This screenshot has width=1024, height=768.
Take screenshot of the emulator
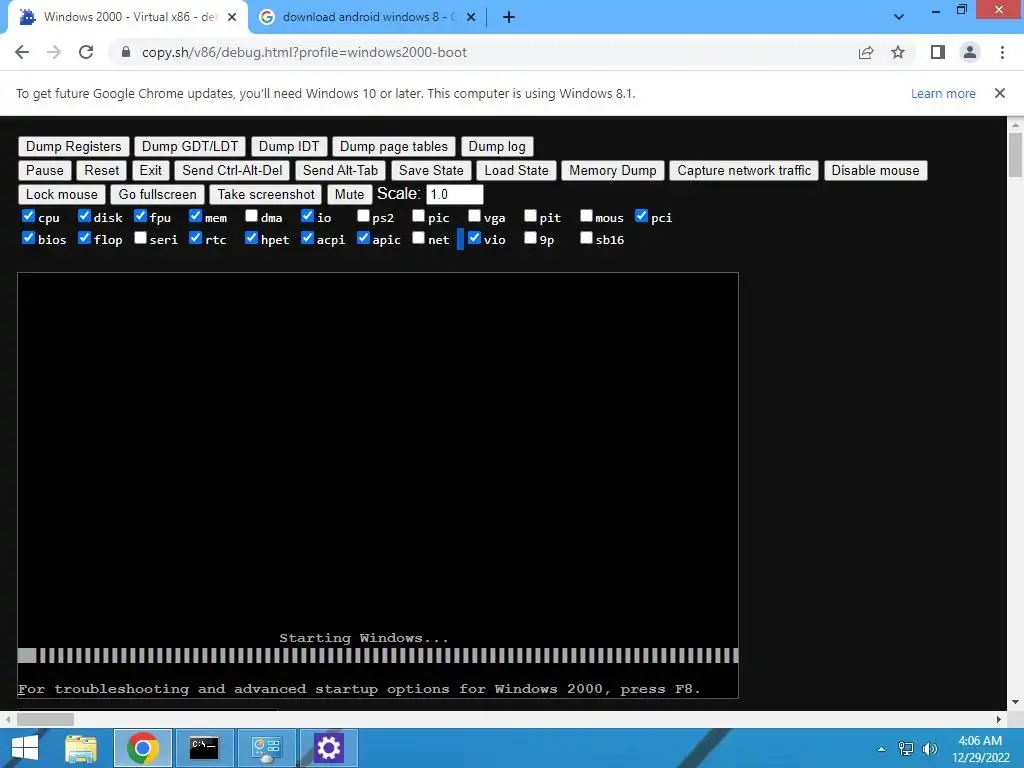coord(266,195)
